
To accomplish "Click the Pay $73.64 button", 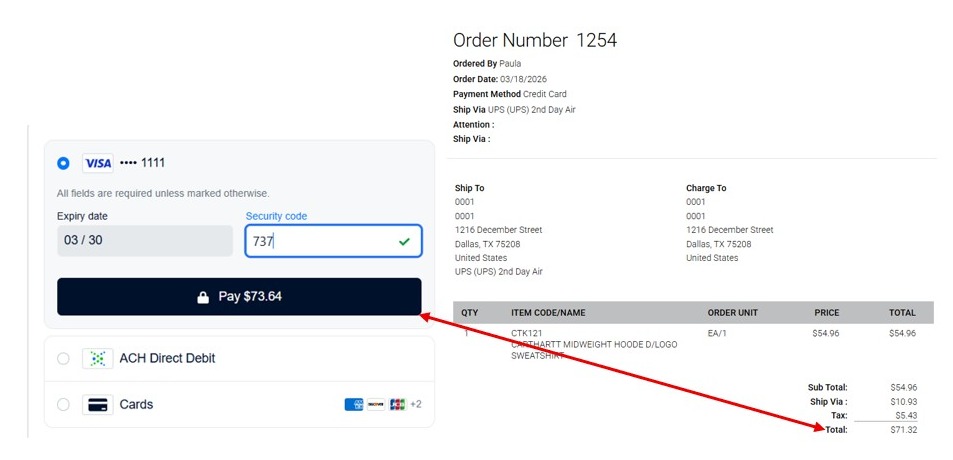I will tap(239, 297).
